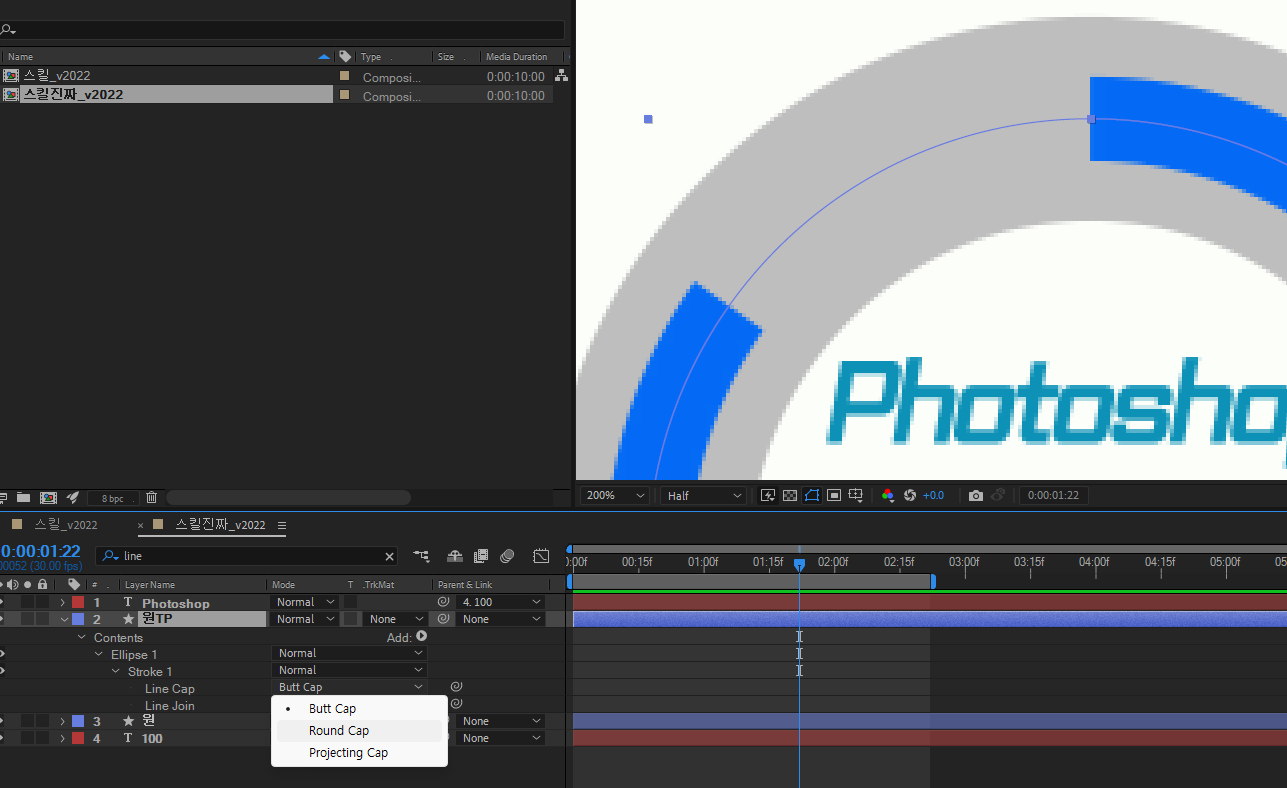Image resolution: width=1287 pixels, height=788 pixels.
Task: Enable Motion Blur for the composition
Action: pyautogui.click(x=507, y=556)
